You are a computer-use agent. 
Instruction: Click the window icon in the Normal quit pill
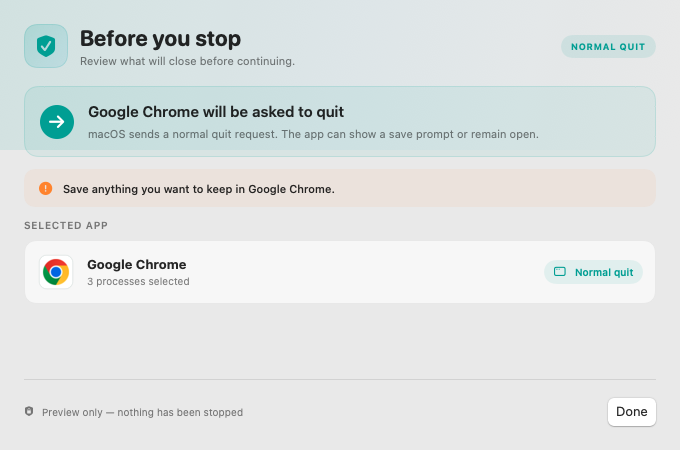(560, 272)
